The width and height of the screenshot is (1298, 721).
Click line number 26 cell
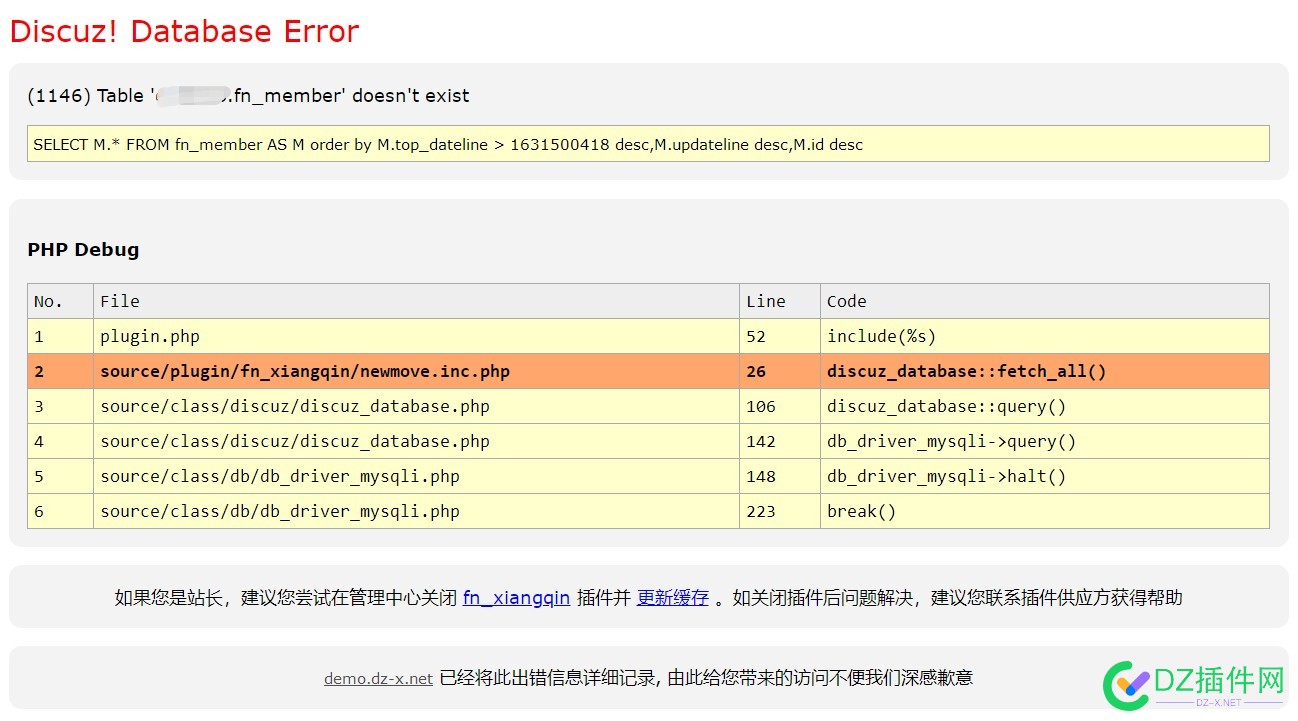point(780,371)
